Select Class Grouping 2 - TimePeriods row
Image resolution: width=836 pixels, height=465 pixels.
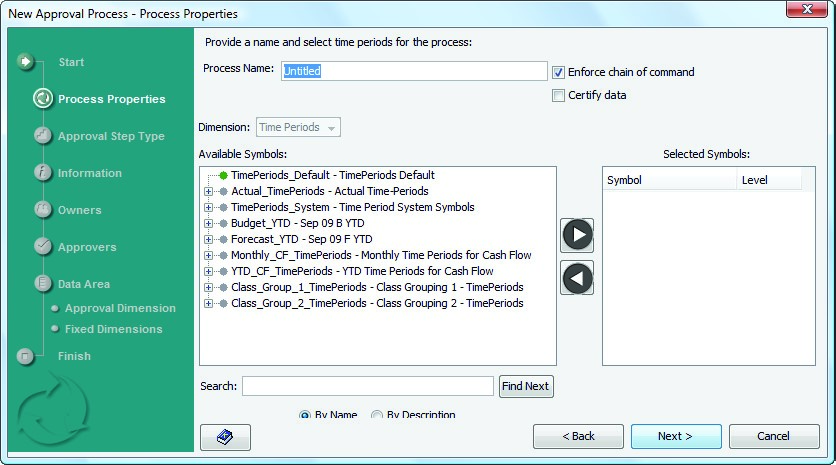[377, 303]
